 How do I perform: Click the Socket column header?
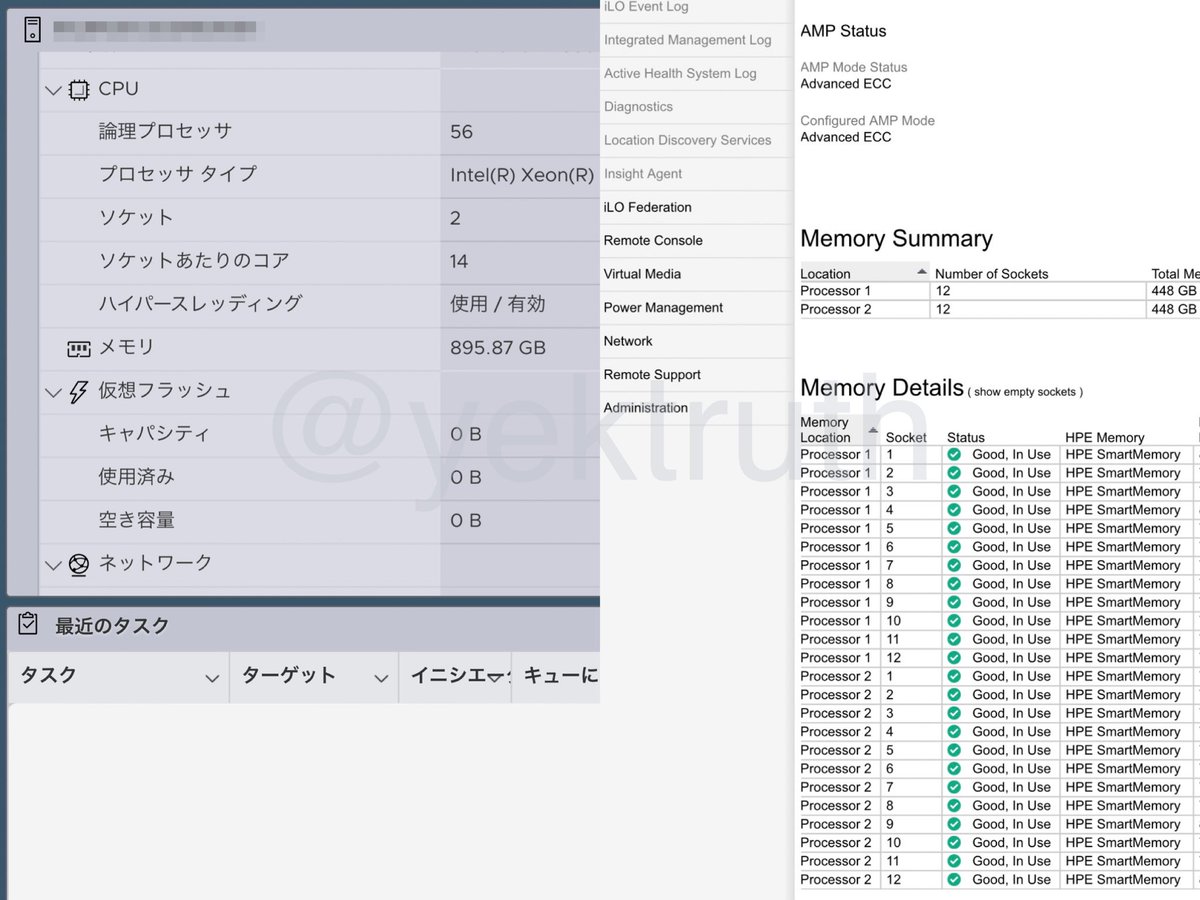pyautogui.click(x=906, y=438)
